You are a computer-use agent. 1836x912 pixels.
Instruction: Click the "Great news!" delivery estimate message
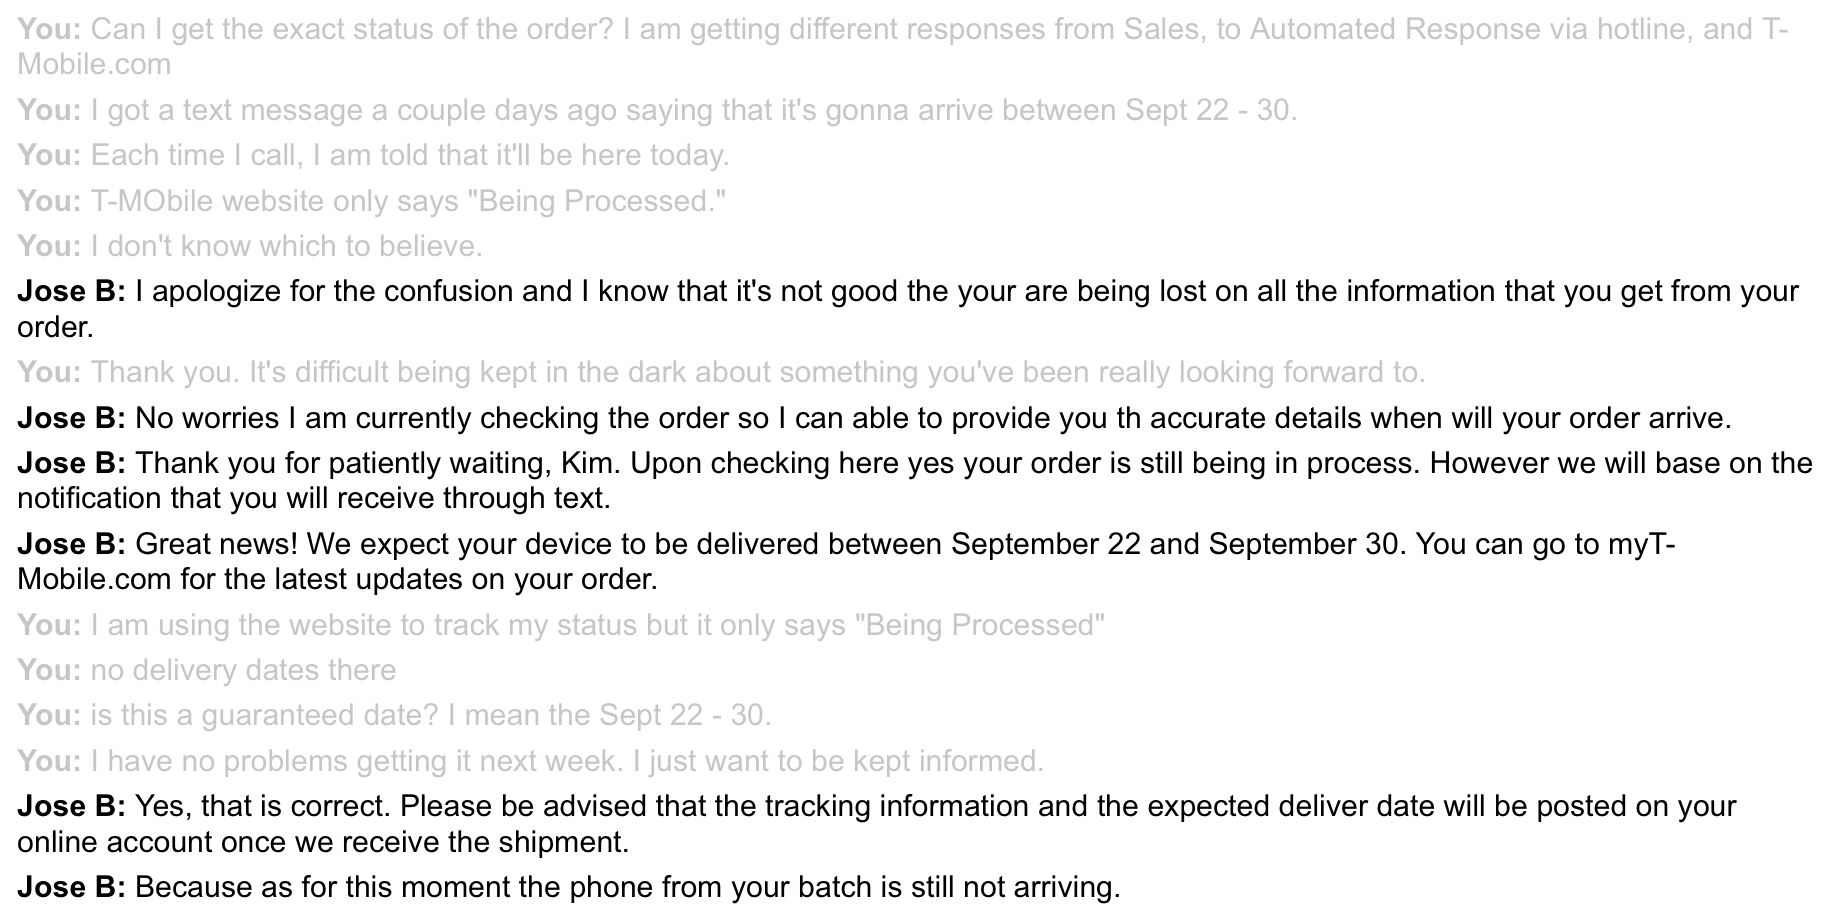(846, 562)
